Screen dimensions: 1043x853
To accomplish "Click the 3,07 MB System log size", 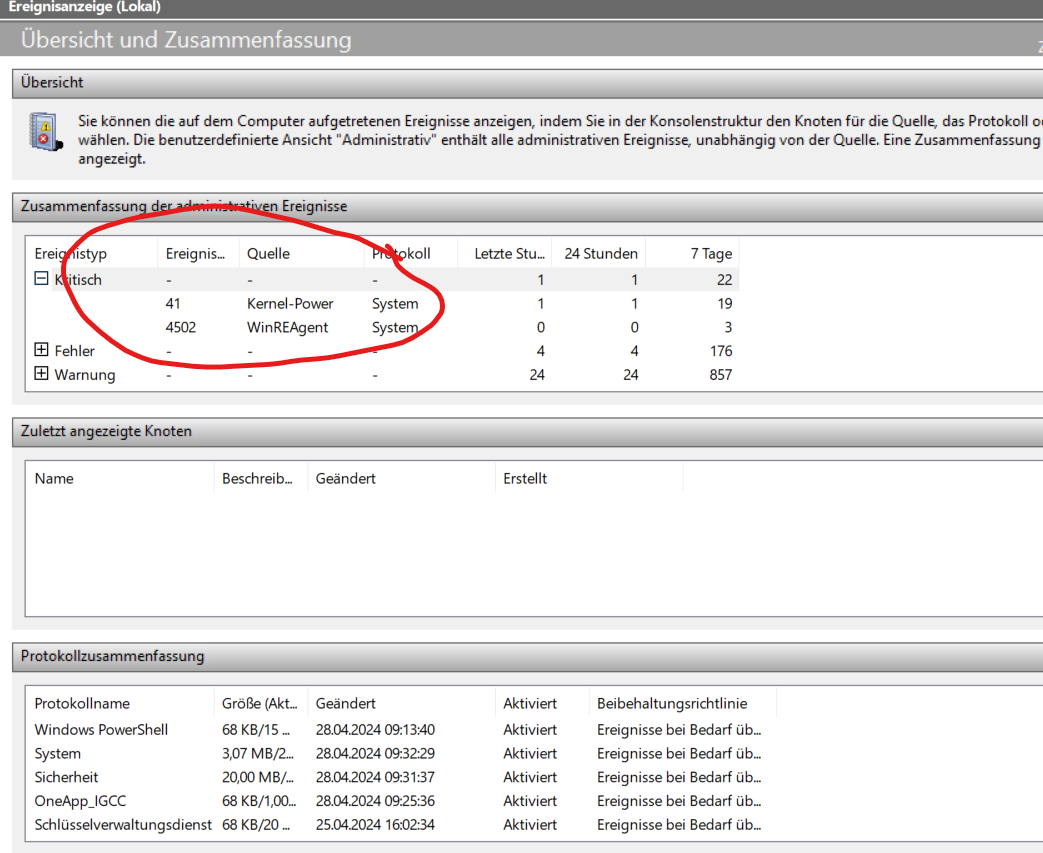I will 257,754.
